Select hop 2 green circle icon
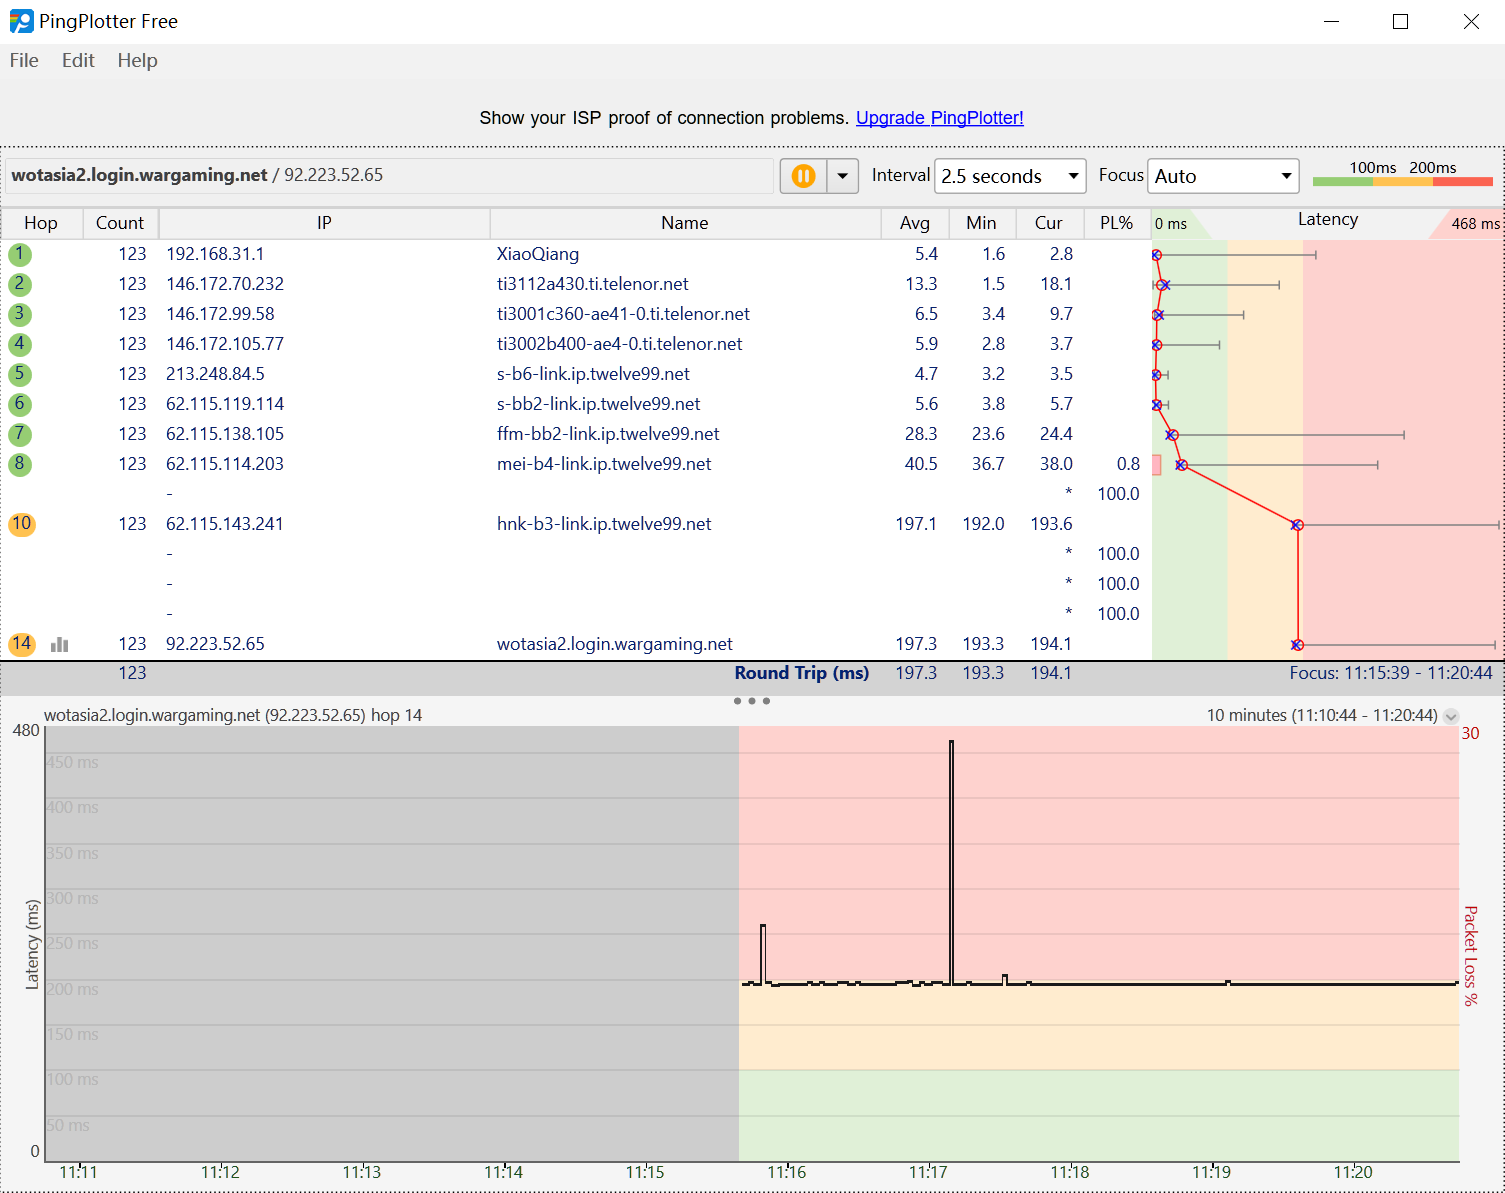 click(x=20, y=284)
